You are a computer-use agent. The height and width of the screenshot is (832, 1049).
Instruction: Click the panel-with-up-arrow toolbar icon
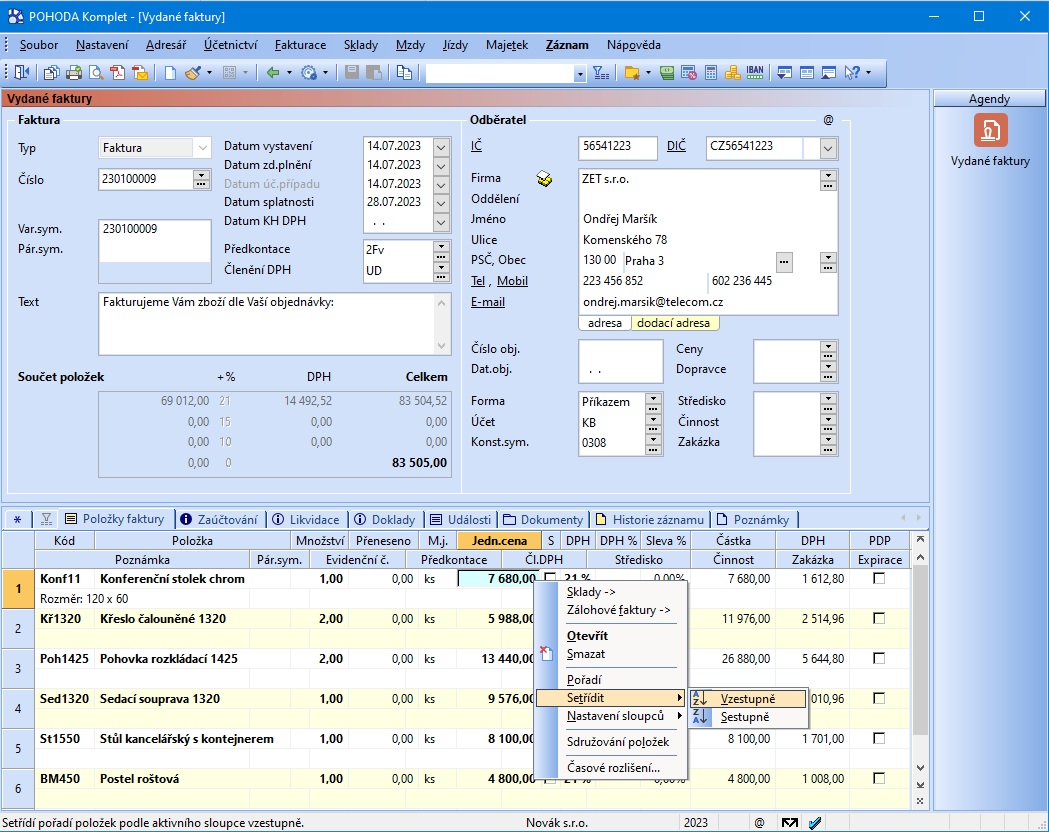pyautogui.click(x=829, y=72)
